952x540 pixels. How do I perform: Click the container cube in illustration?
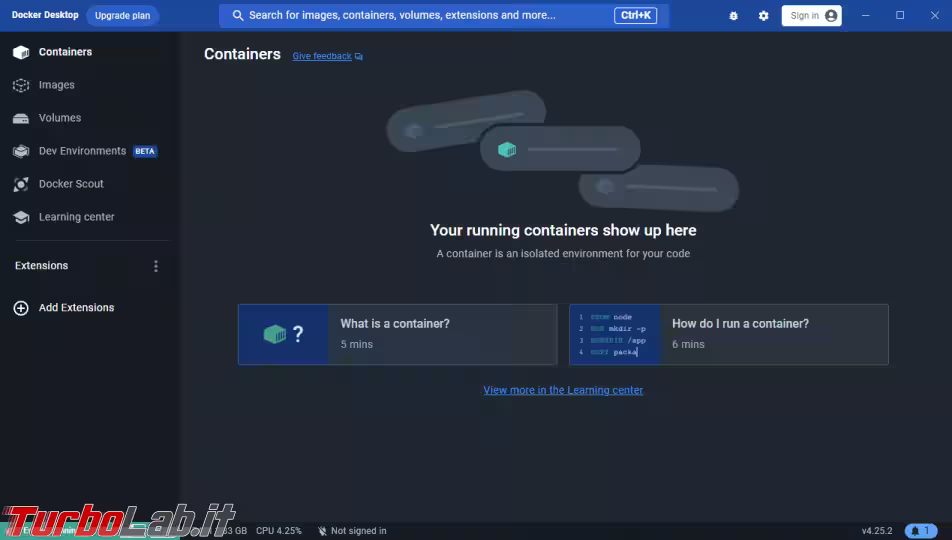[x=507, y=149]
